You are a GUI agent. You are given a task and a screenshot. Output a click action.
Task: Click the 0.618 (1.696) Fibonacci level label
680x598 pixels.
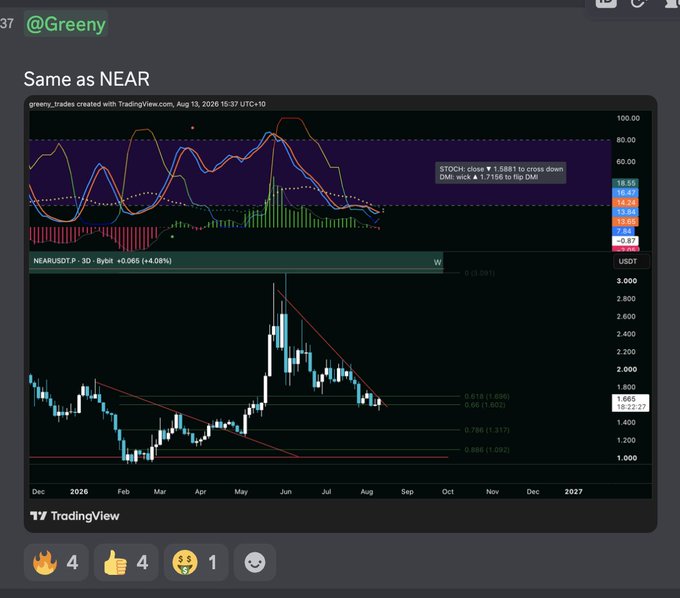click(487, 396)
